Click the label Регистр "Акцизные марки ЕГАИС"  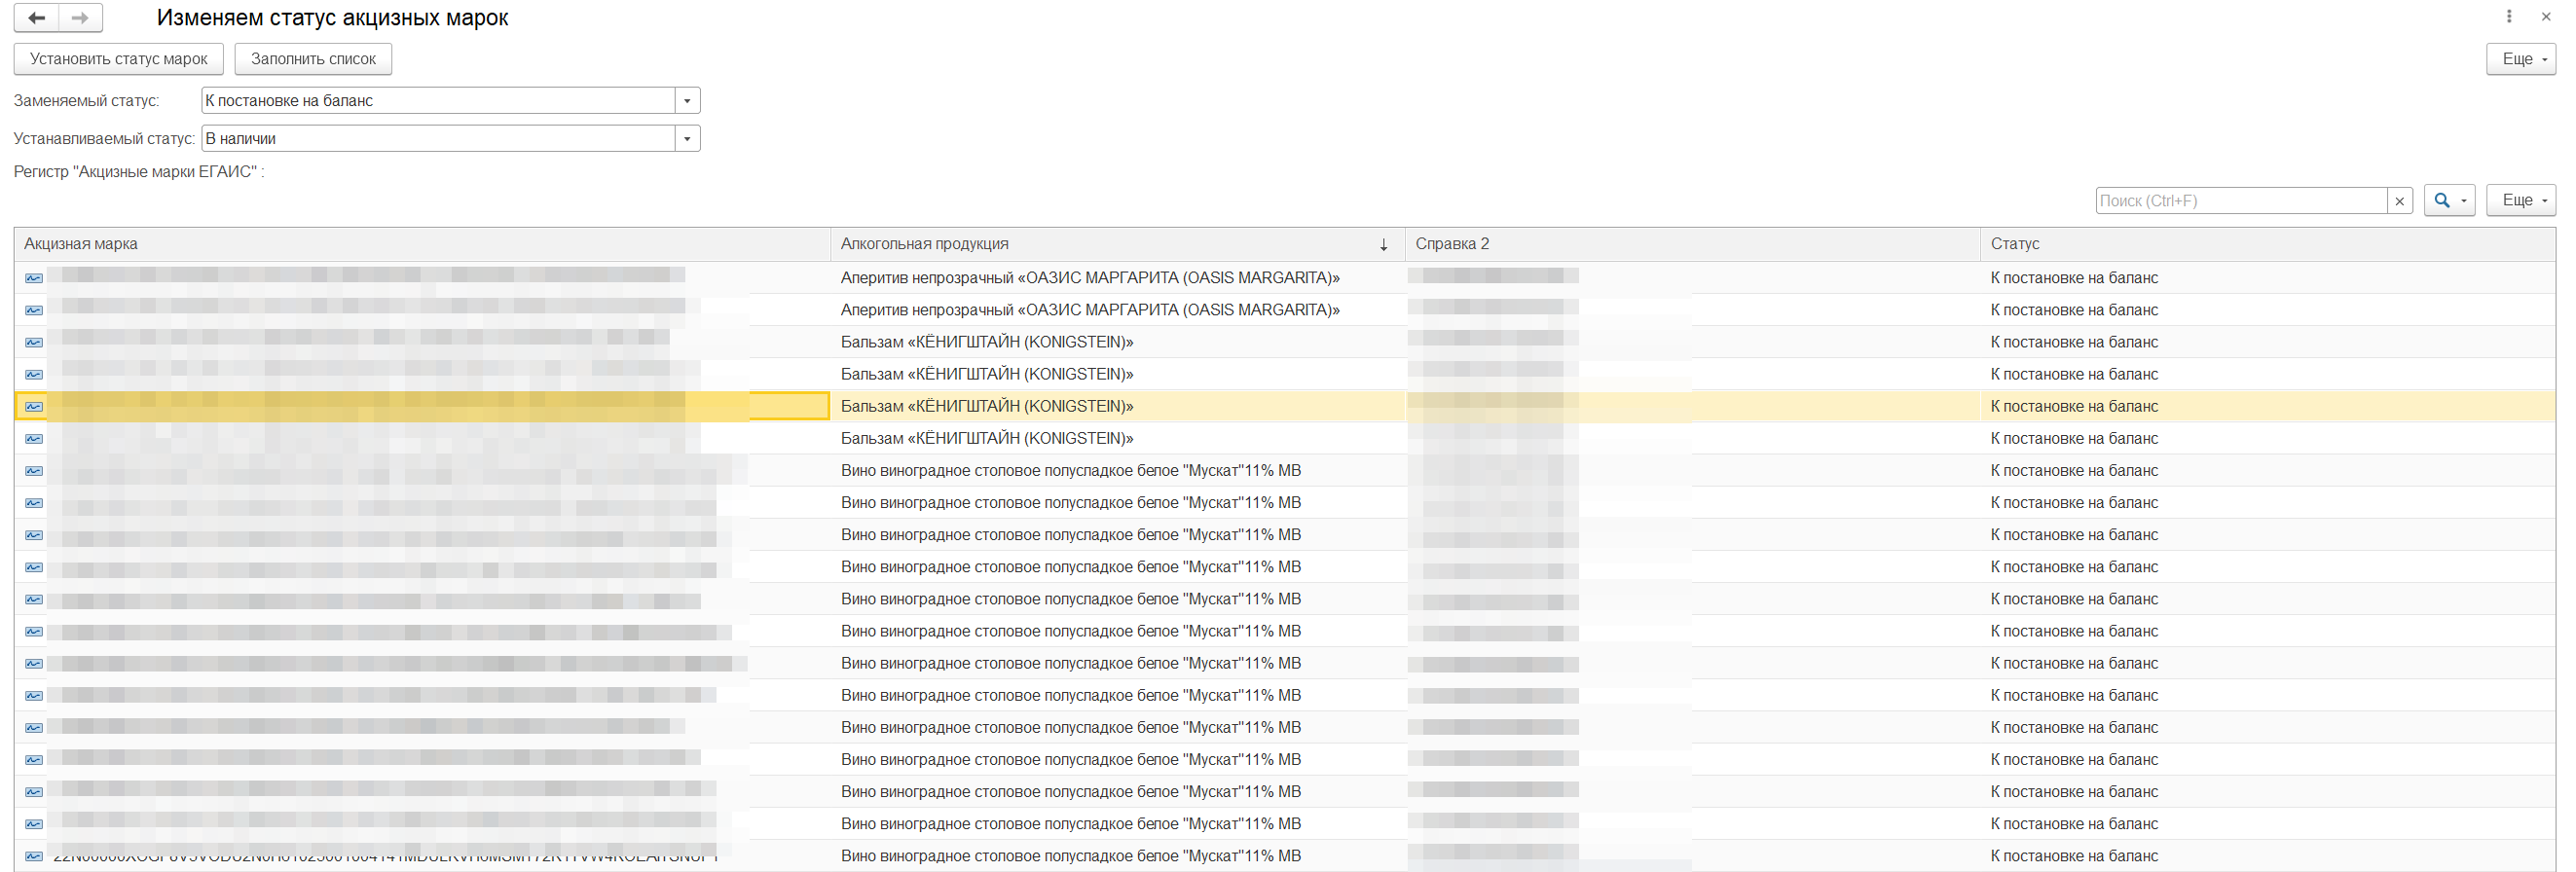tap(138, 172)
